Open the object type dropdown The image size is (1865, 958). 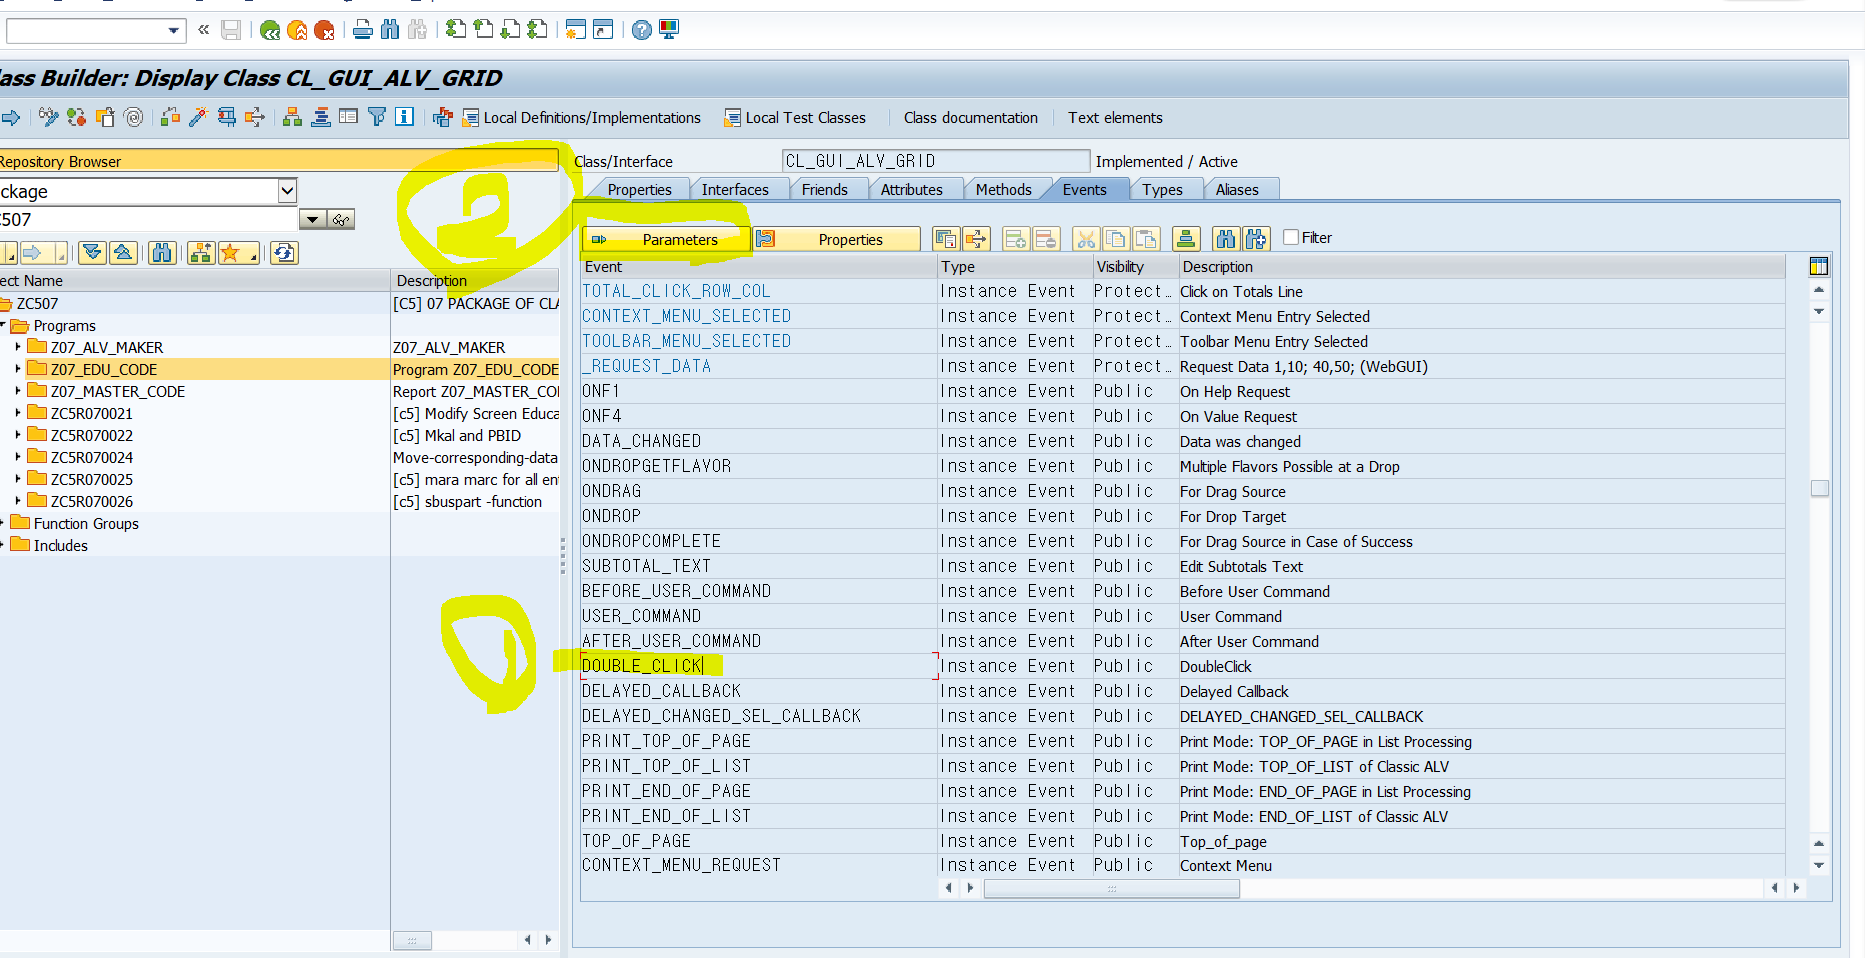pos(287,191)
